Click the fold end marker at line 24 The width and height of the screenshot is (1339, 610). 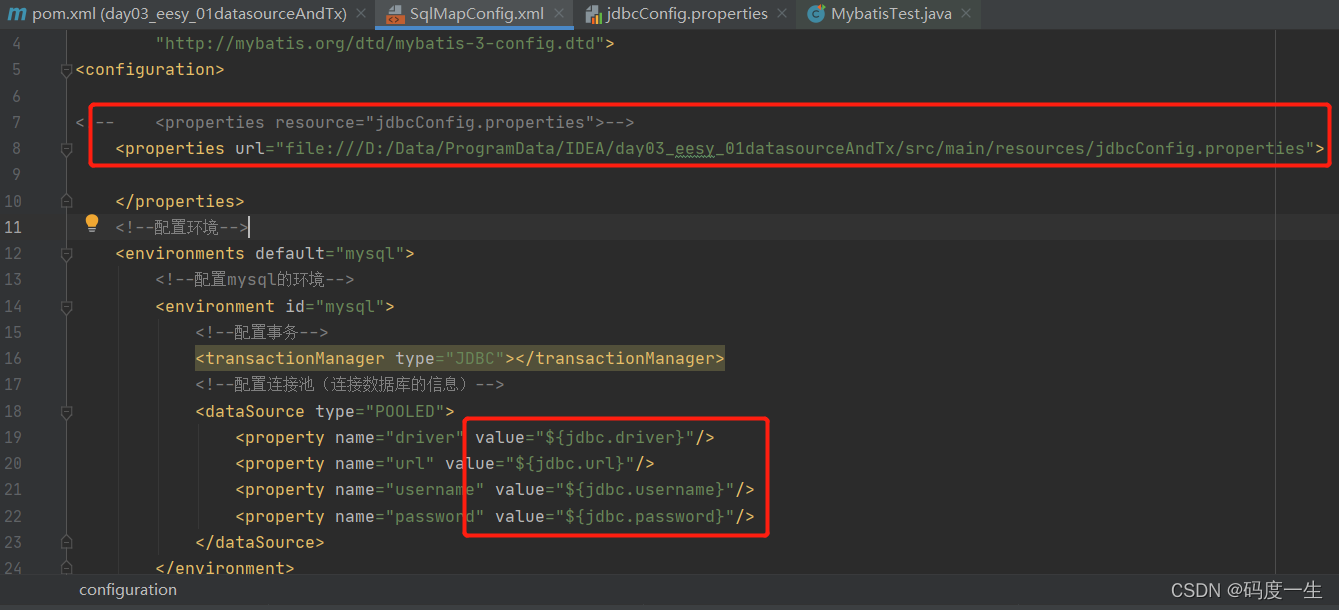(x=66, y=568)
